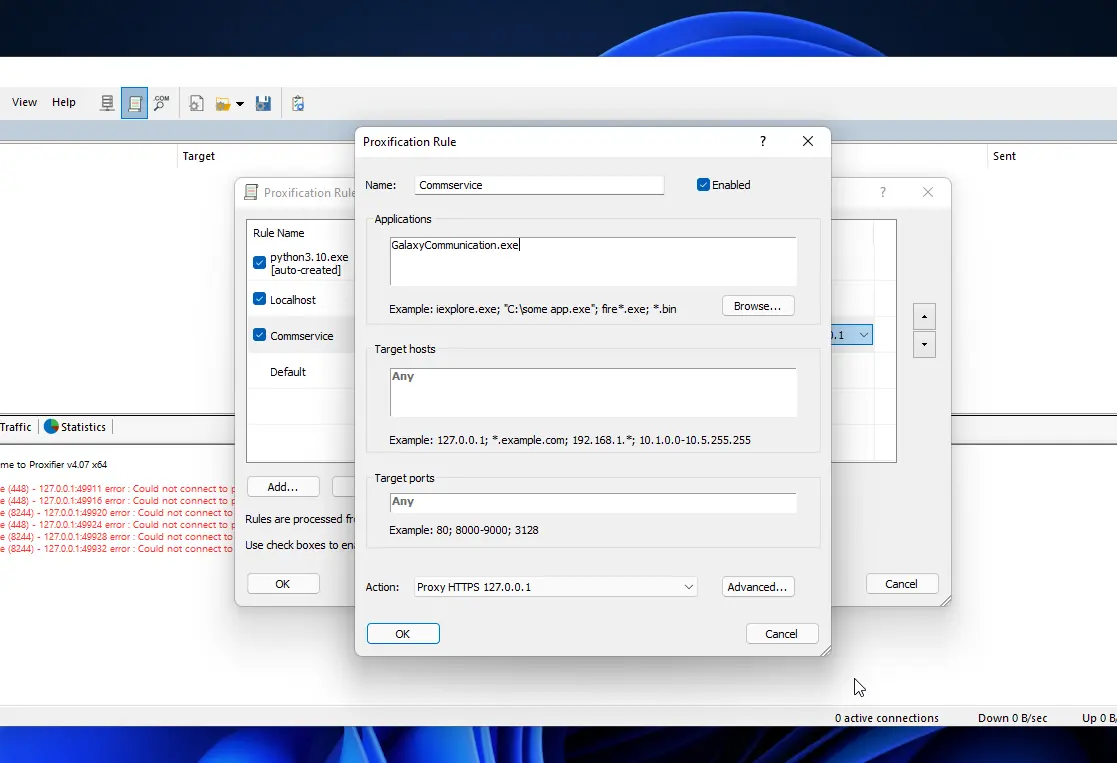1117x763 pixels.
Task: Click the clipboard check icon in toolbar
Action: (x=298, y=103)
